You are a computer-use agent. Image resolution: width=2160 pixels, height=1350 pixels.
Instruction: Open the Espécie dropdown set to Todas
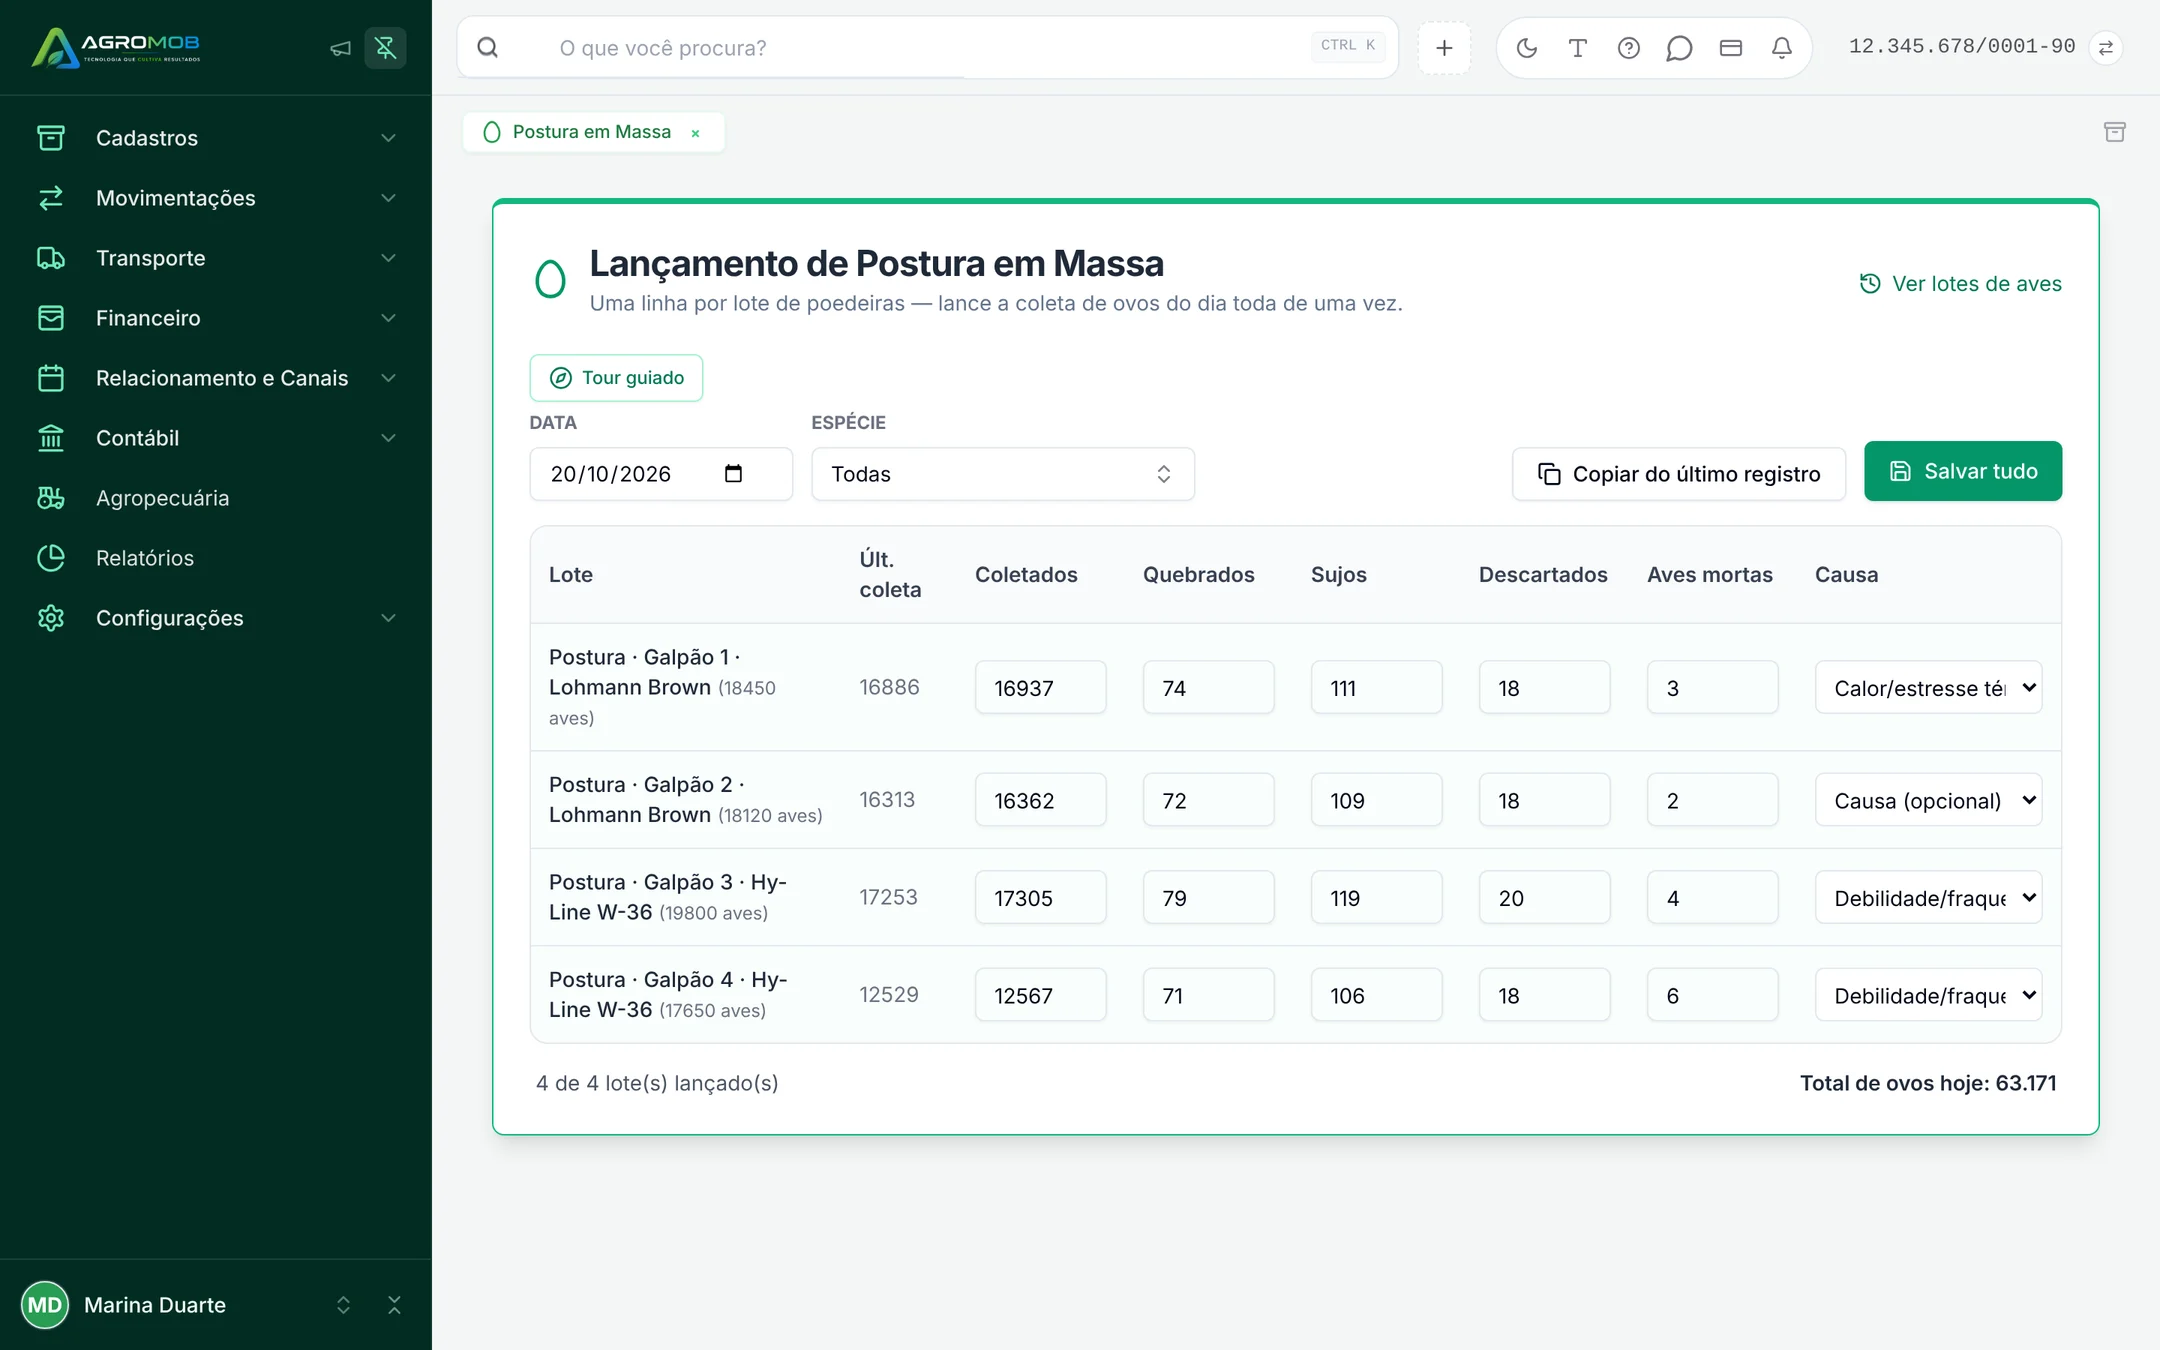click(1003, 474)
